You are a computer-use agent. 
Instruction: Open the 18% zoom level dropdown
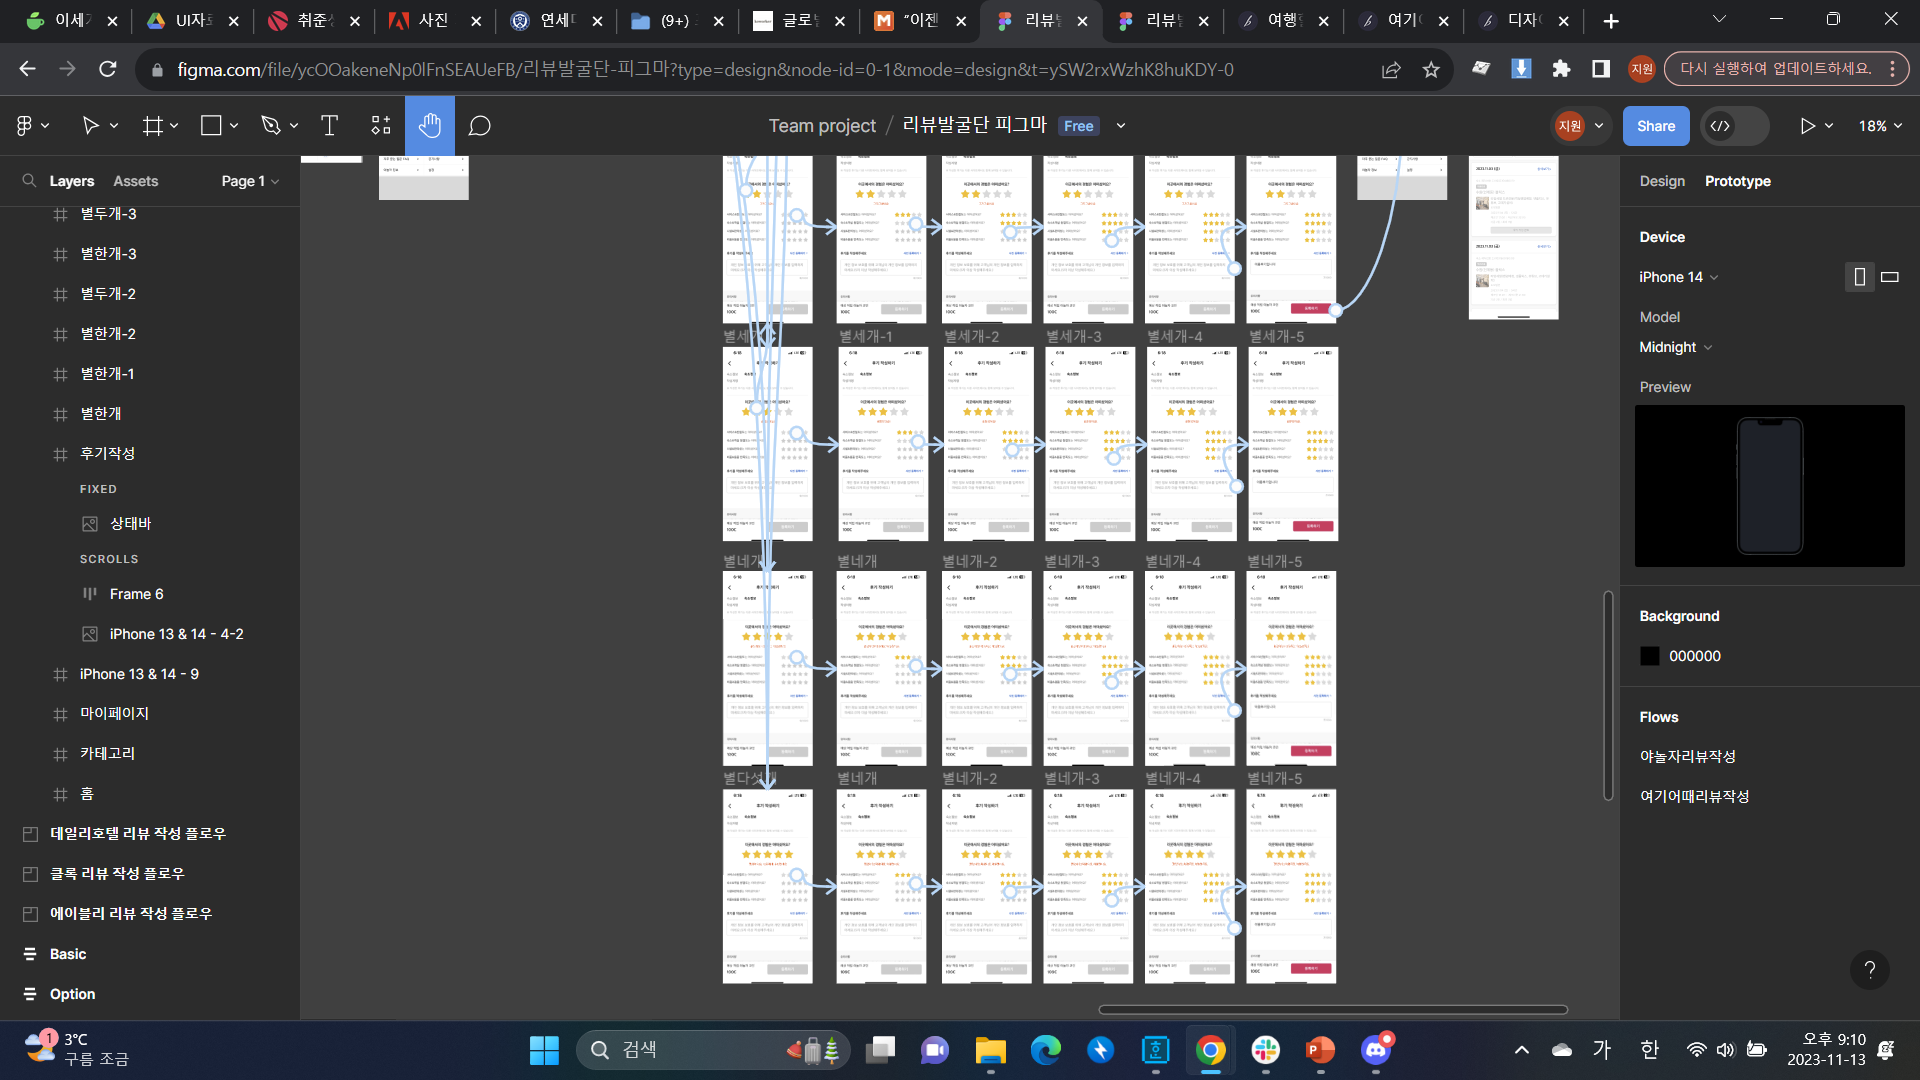pyautogui.click(x=1880, y=126)
